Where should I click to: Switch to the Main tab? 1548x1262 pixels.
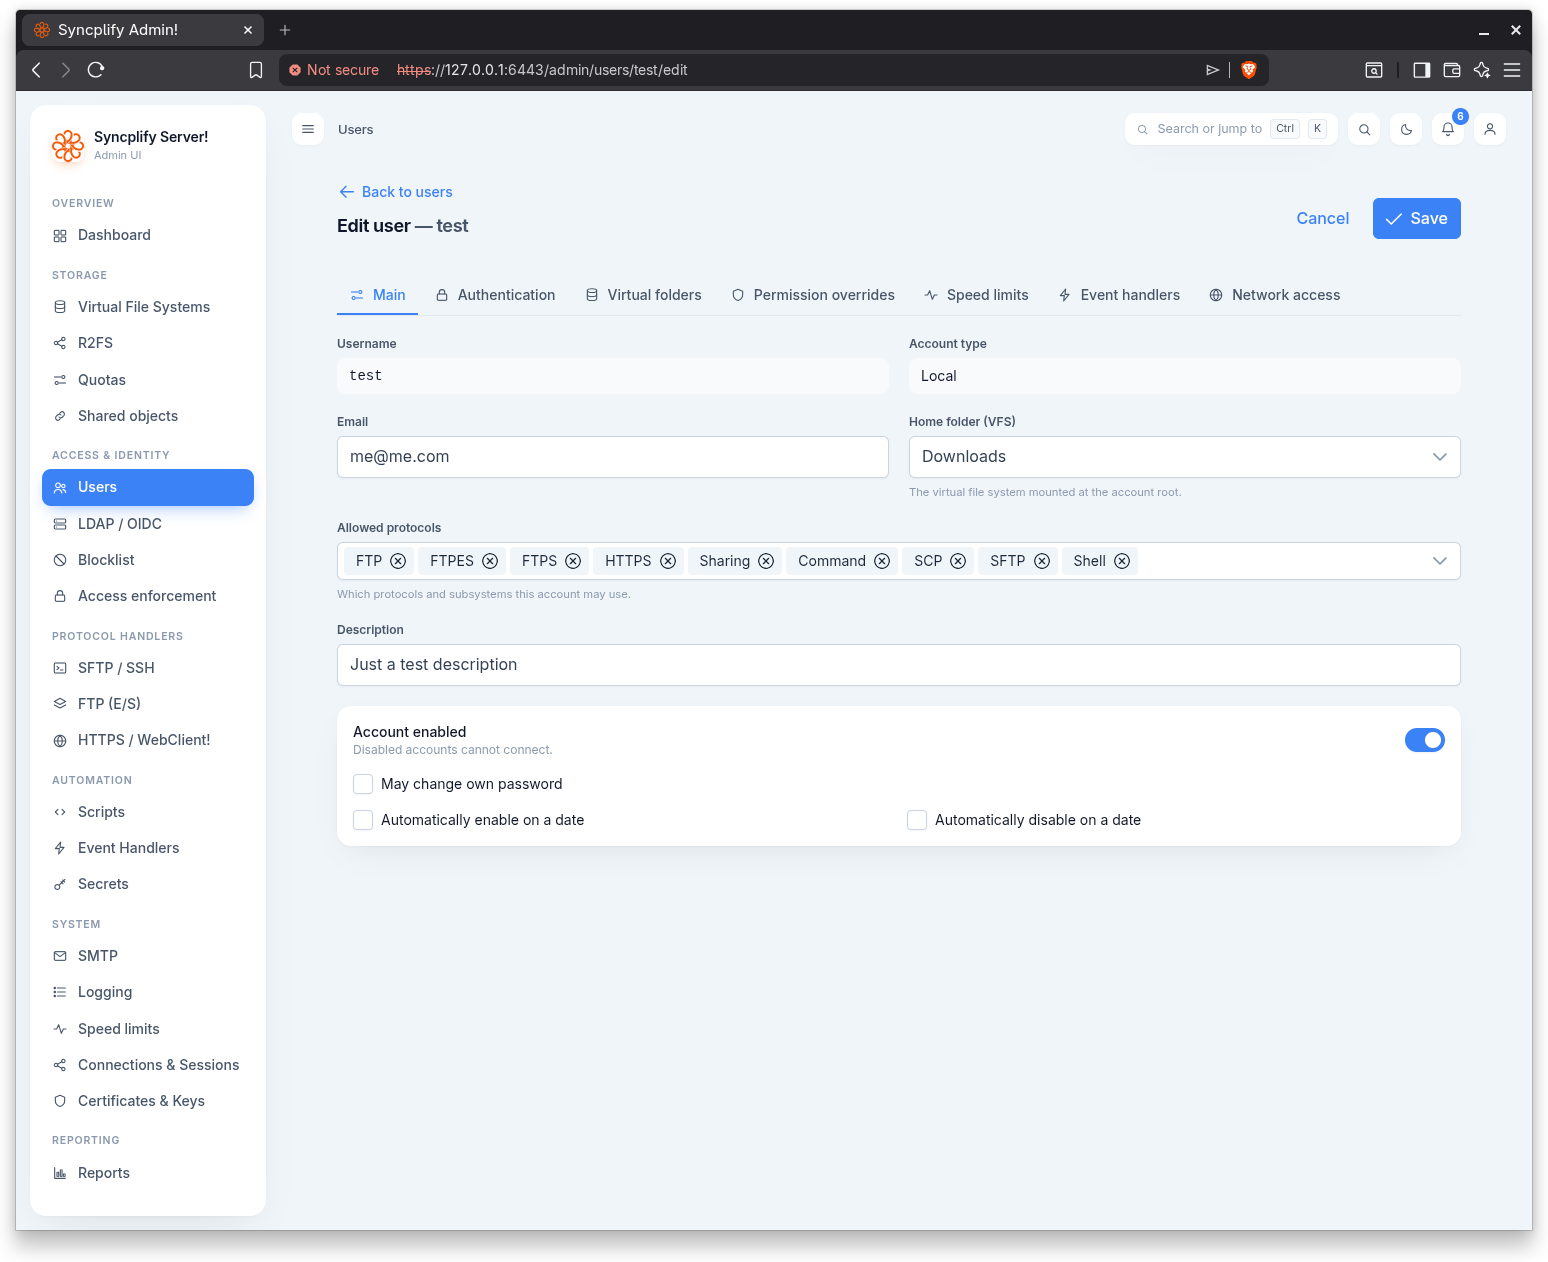click(x=378, y=295)
